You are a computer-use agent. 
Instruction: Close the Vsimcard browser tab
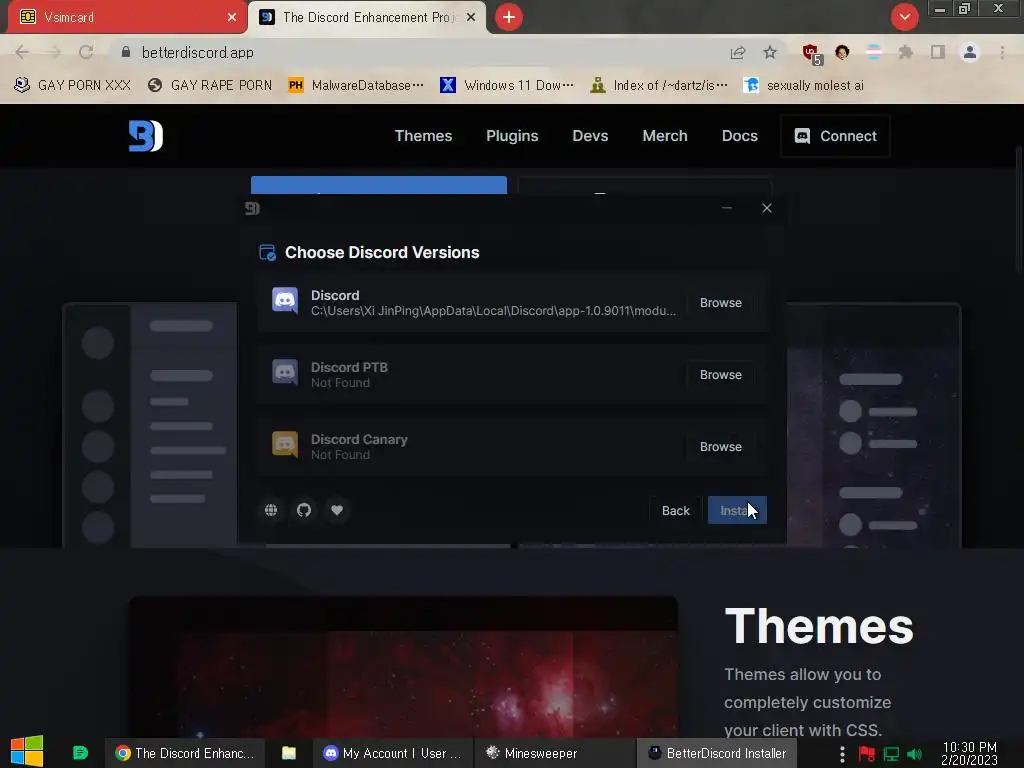[232, 17]
